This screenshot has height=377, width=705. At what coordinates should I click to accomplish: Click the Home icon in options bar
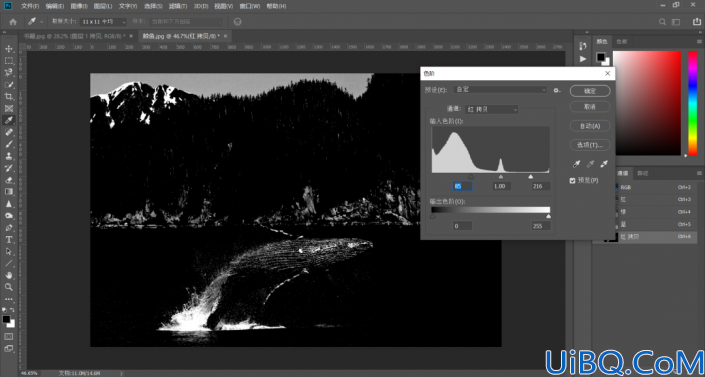tap(13, 22)
